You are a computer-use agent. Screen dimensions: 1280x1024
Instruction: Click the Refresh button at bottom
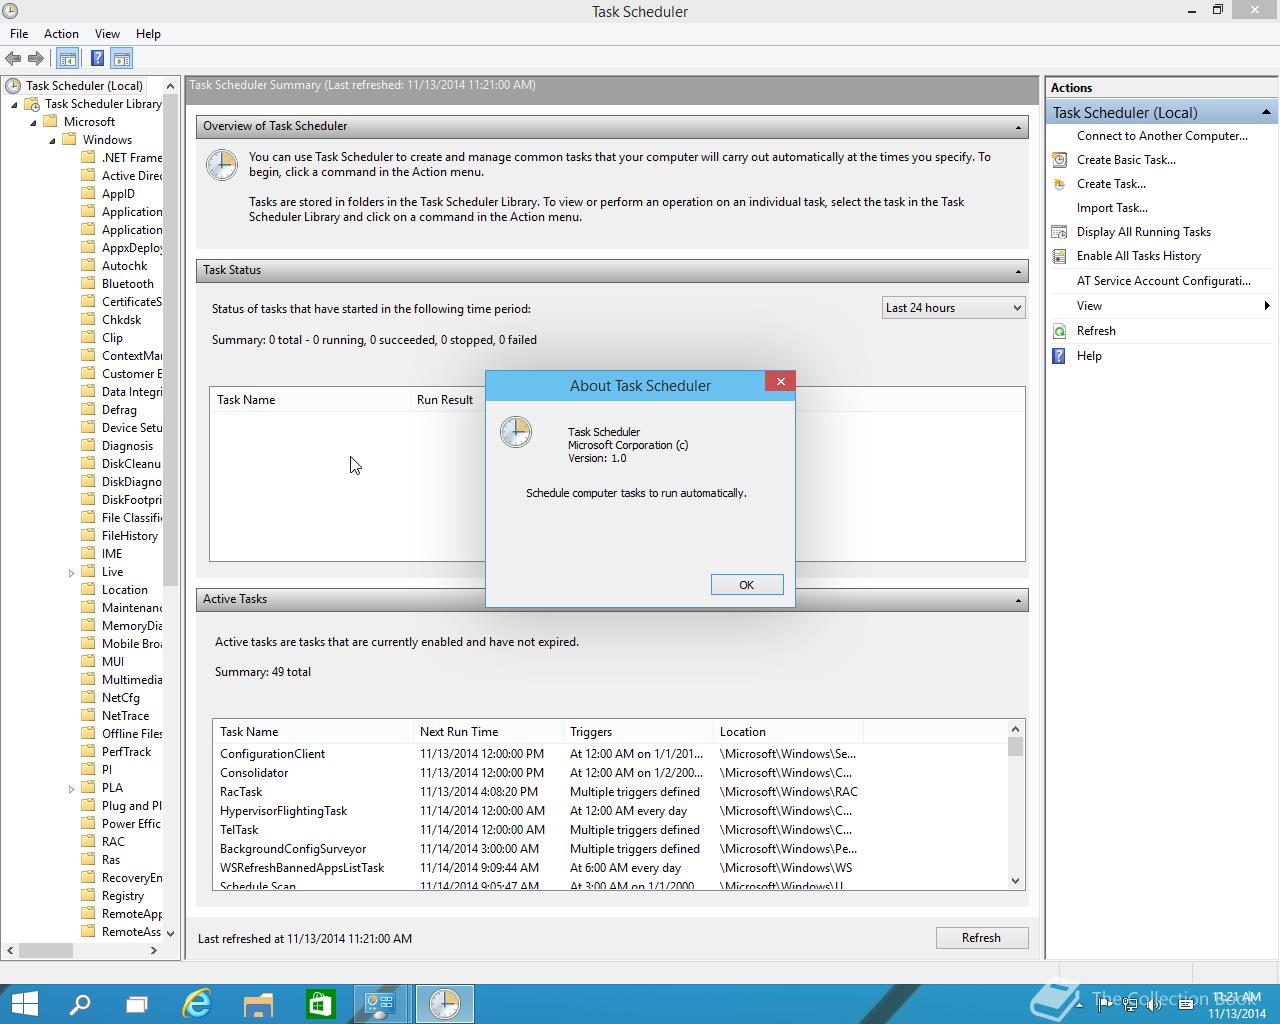(x=981, y=938)
